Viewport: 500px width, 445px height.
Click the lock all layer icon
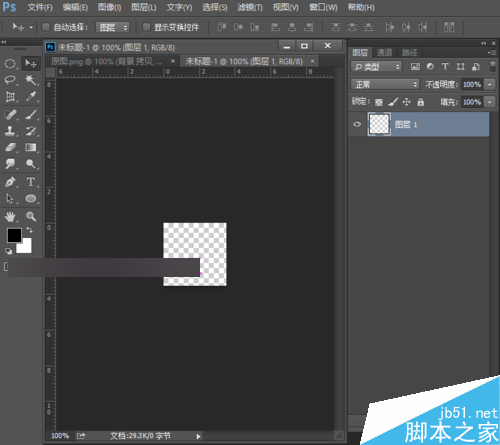[x=421, y=102]
